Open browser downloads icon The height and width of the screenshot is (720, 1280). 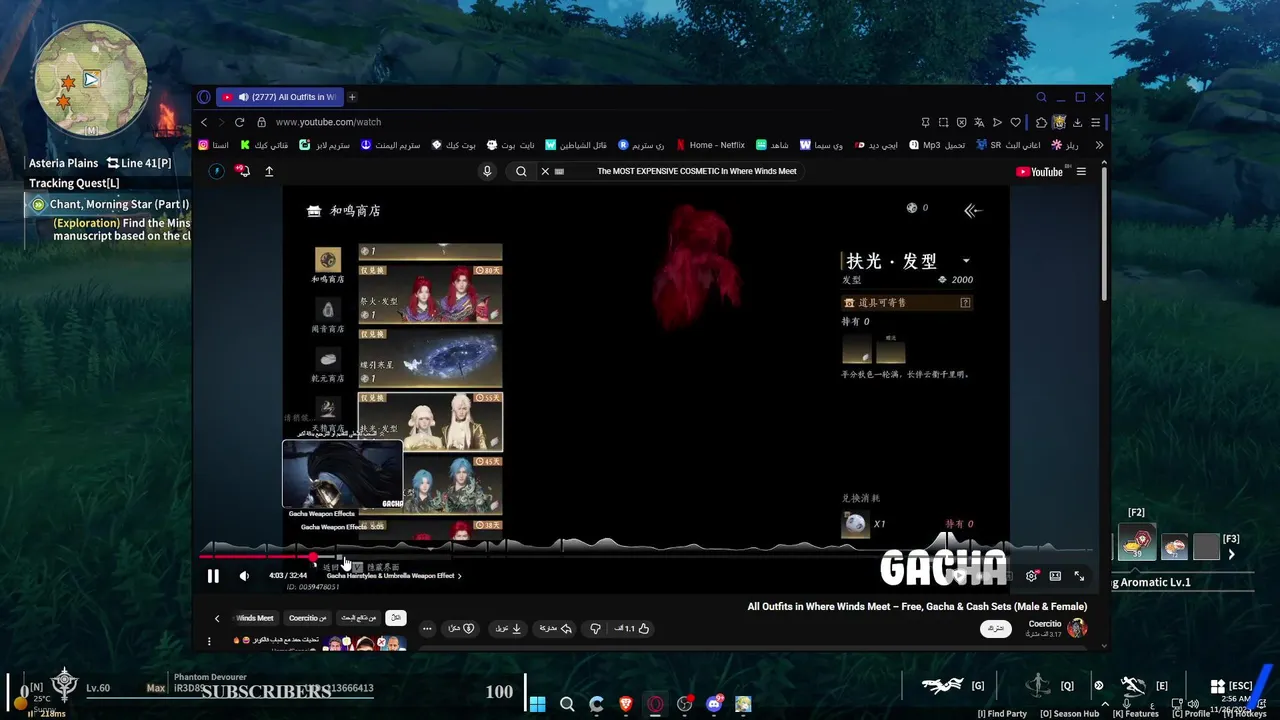pyautogui.click(x=1077, y=122)
